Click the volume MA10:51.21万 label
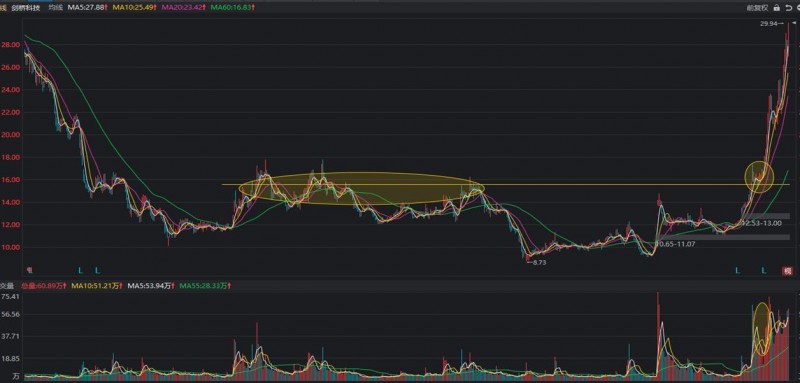Screen dimensions: 800x383 97,287
